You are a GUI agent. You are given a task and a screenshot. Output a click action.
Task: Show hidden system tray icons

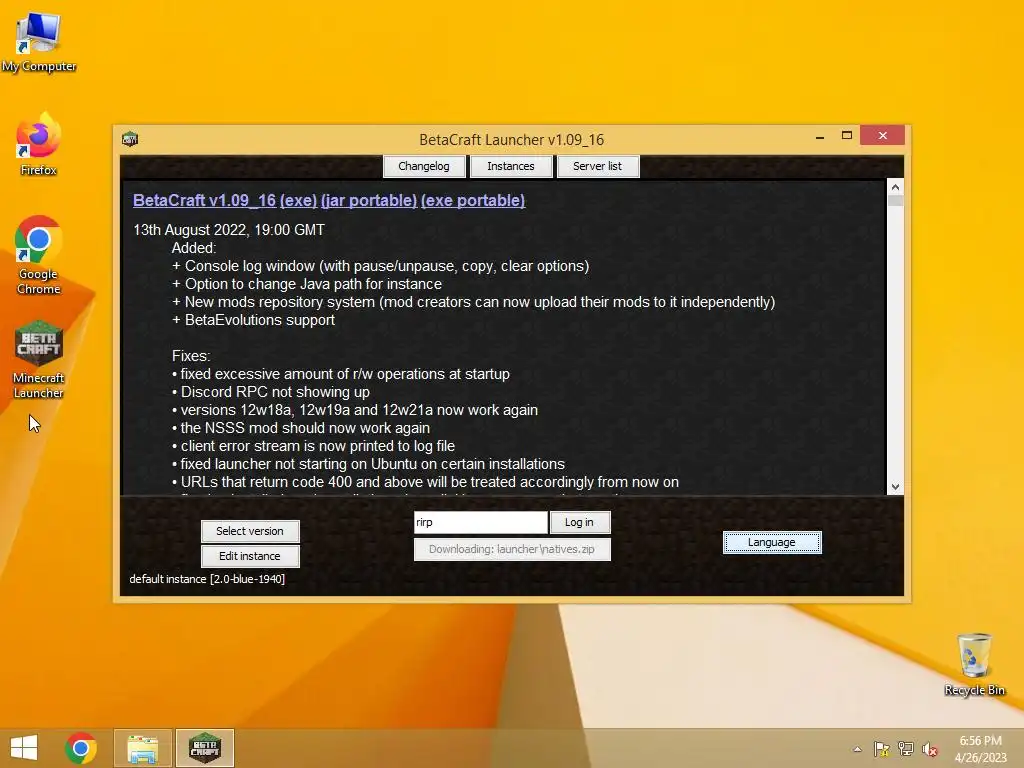point(857,749)
